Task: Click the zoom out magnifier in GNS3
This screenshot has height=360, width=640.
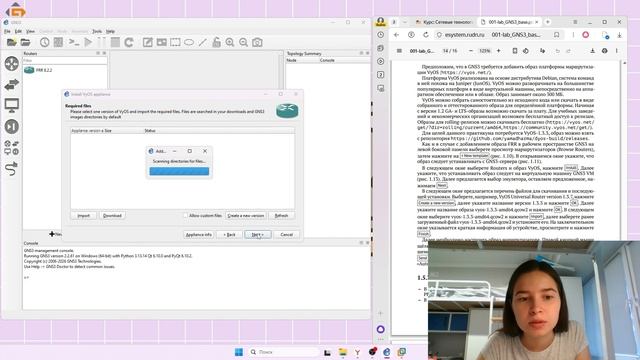Action: point(243,42)
